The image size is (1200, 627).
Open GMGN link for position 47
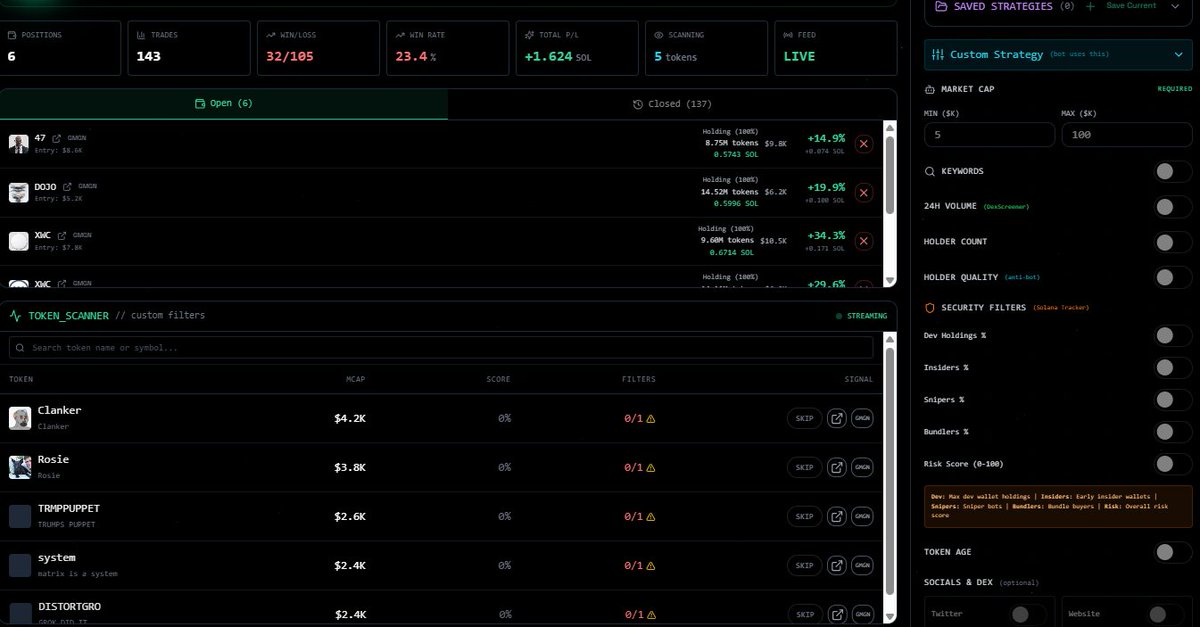click(76, 138)
